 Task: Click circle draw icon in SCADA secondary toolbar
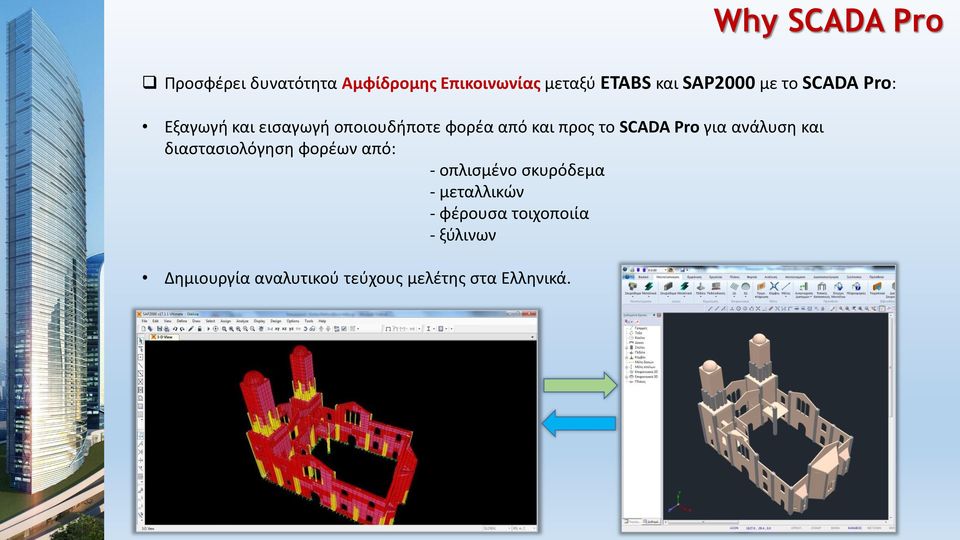coord(738,309)
